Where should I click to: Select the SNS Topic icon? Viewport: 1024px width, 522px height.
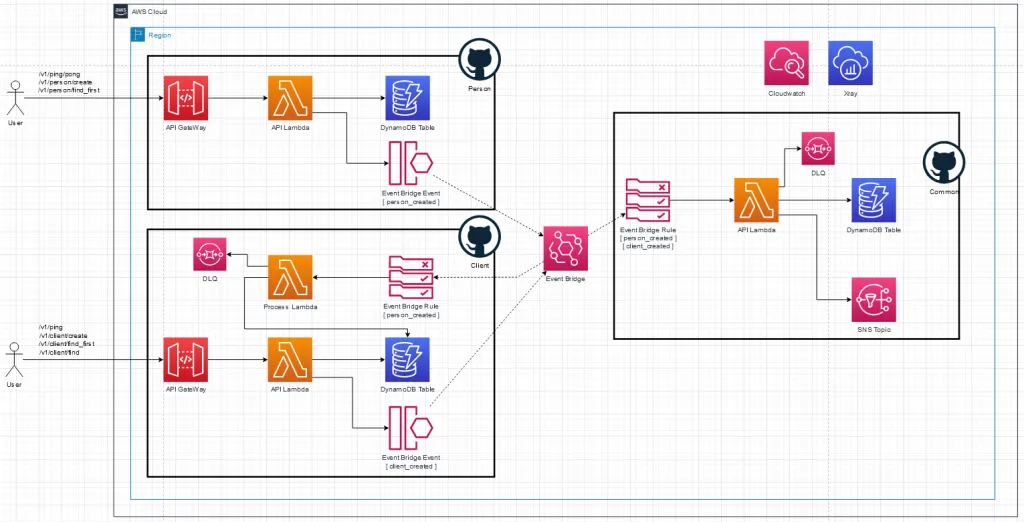click(x=874, y=299)
